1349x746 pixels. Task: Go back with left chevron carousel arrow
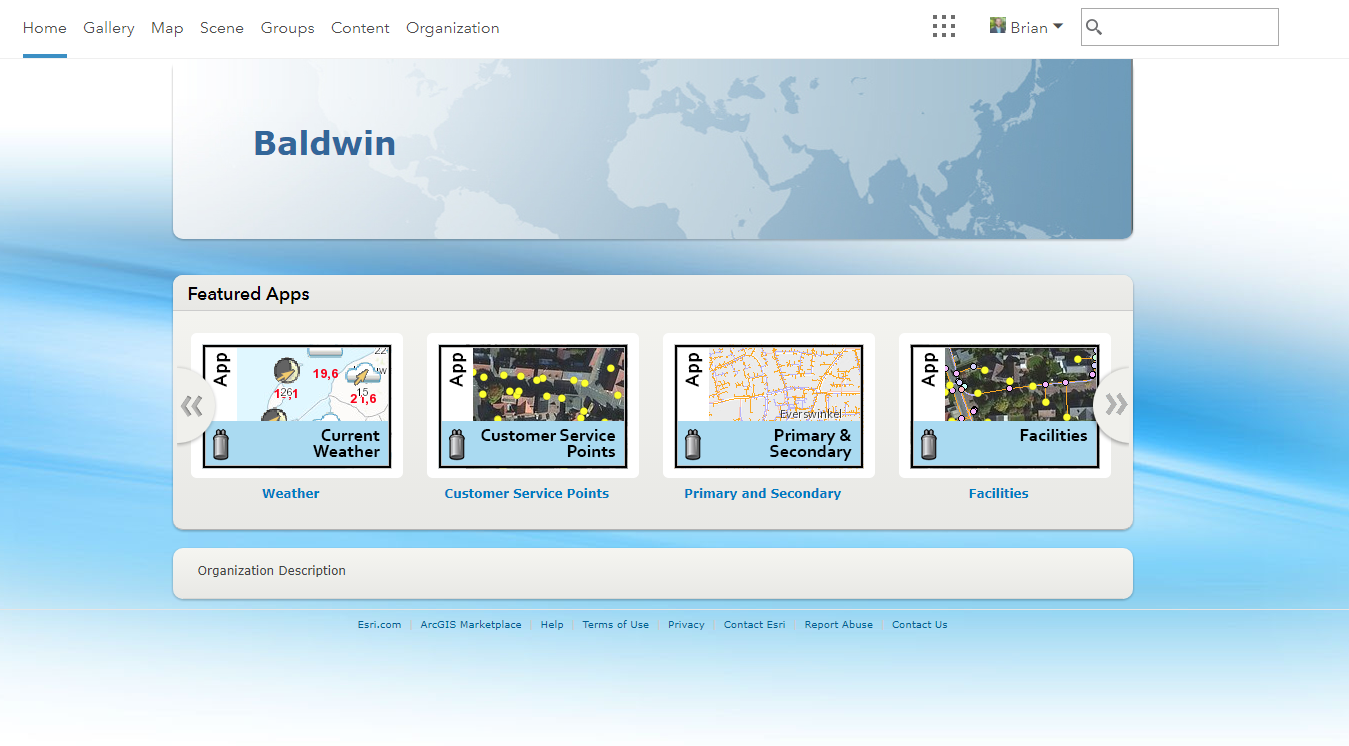point(191,405)
